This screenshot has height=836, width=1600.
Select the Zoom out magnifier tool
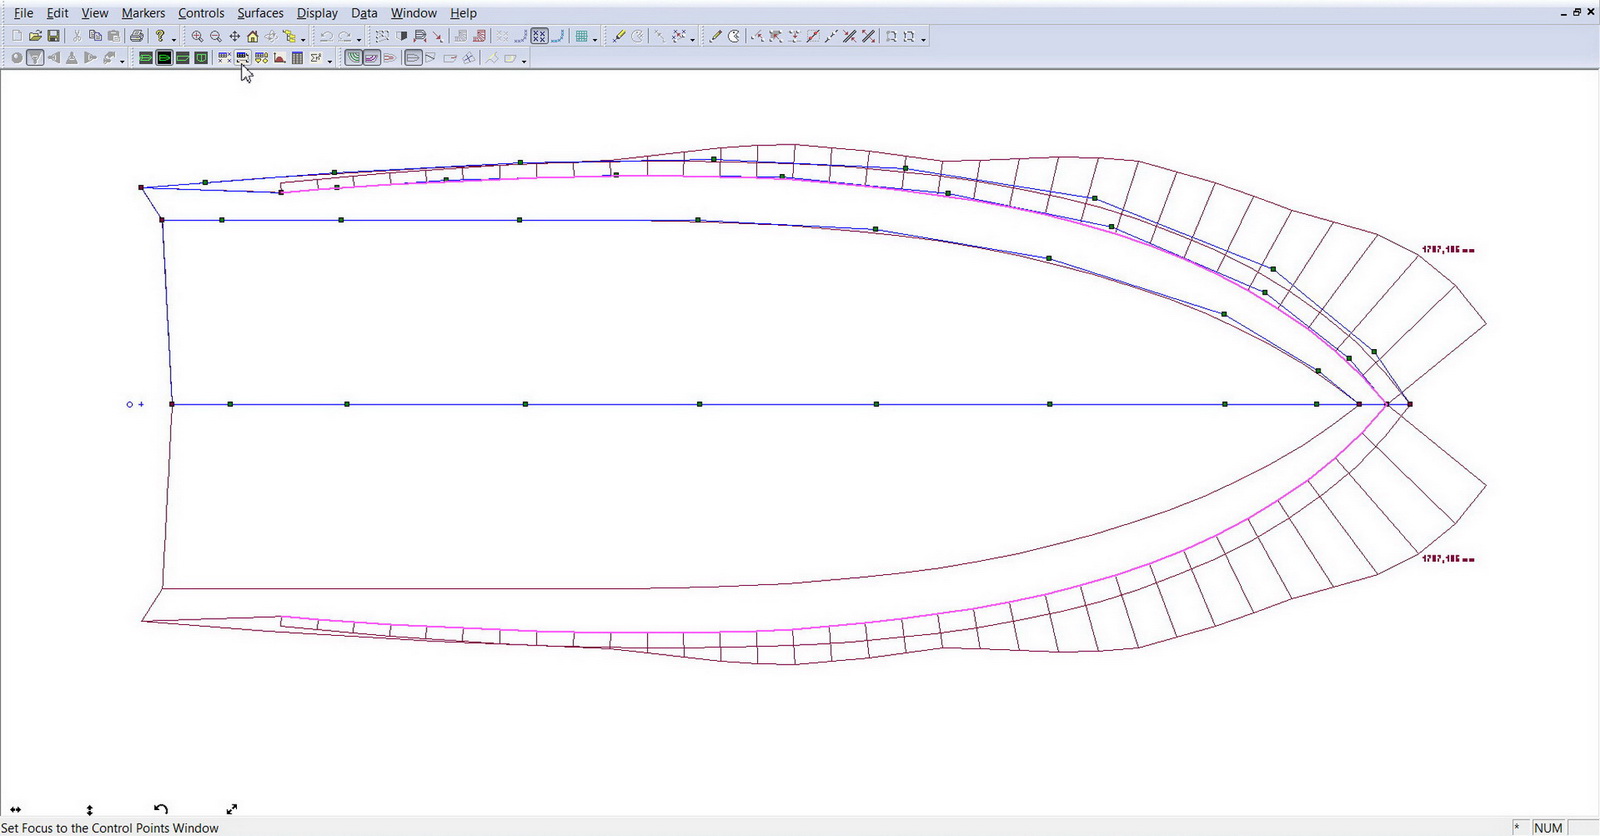(216, 36)
